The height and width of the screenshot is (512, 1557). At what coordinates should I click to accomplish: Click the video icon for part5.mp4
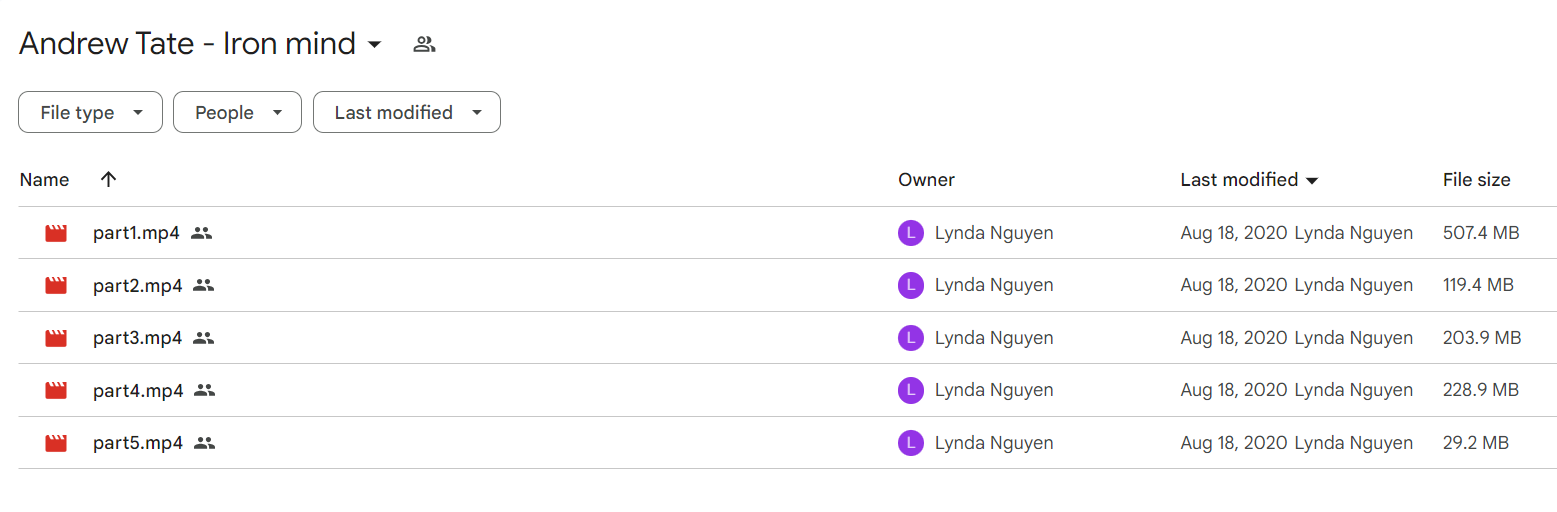pyautogui.click(x=56, y=443)
